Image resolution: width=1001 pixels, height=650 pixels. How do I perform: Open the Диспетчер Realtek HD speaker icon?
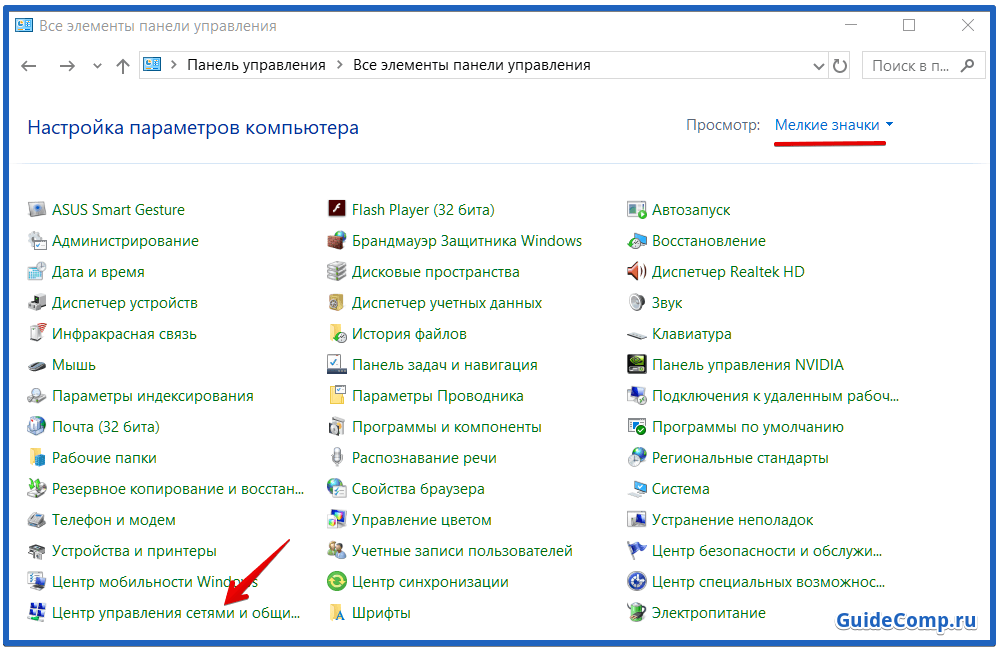[x=637, y=271]
